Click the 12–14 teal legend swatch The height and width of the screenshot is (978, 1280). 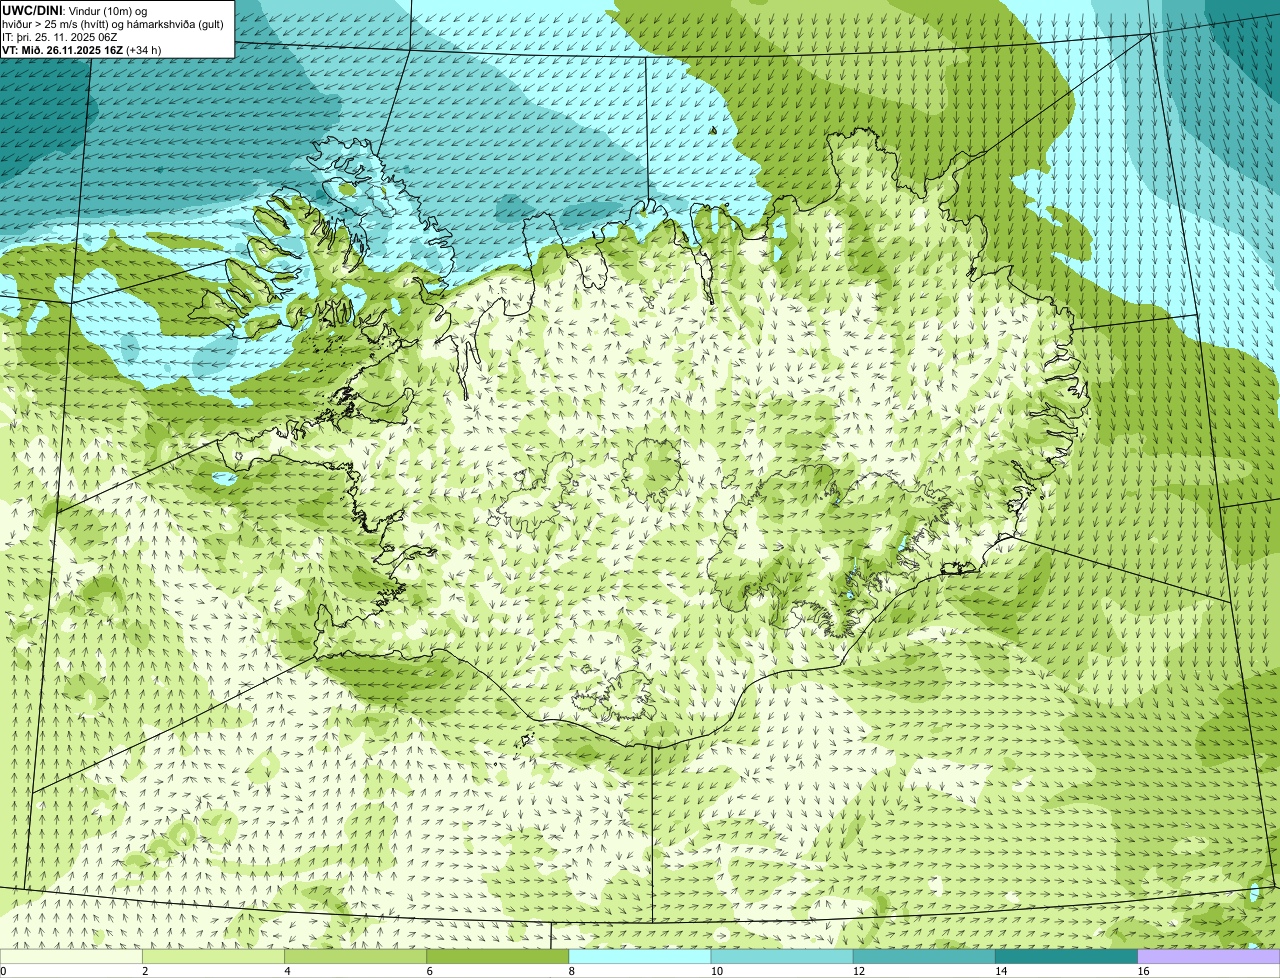click(x=924, y=956)
